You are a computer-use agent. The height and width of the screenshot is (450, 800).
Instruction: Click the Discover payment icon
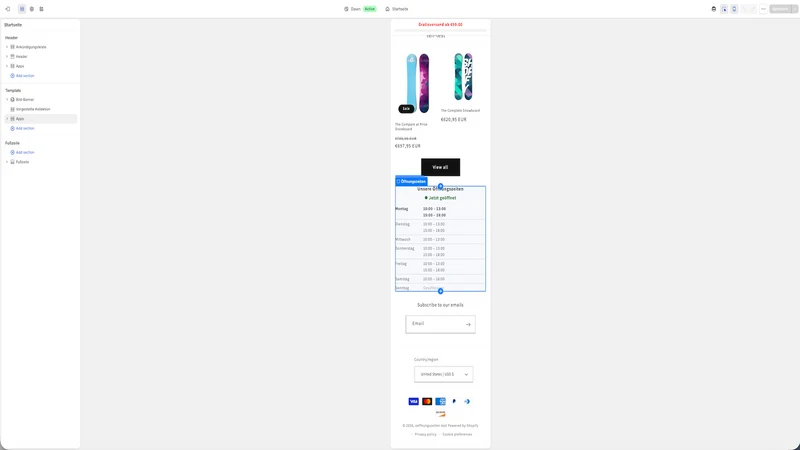coord(440,413)
